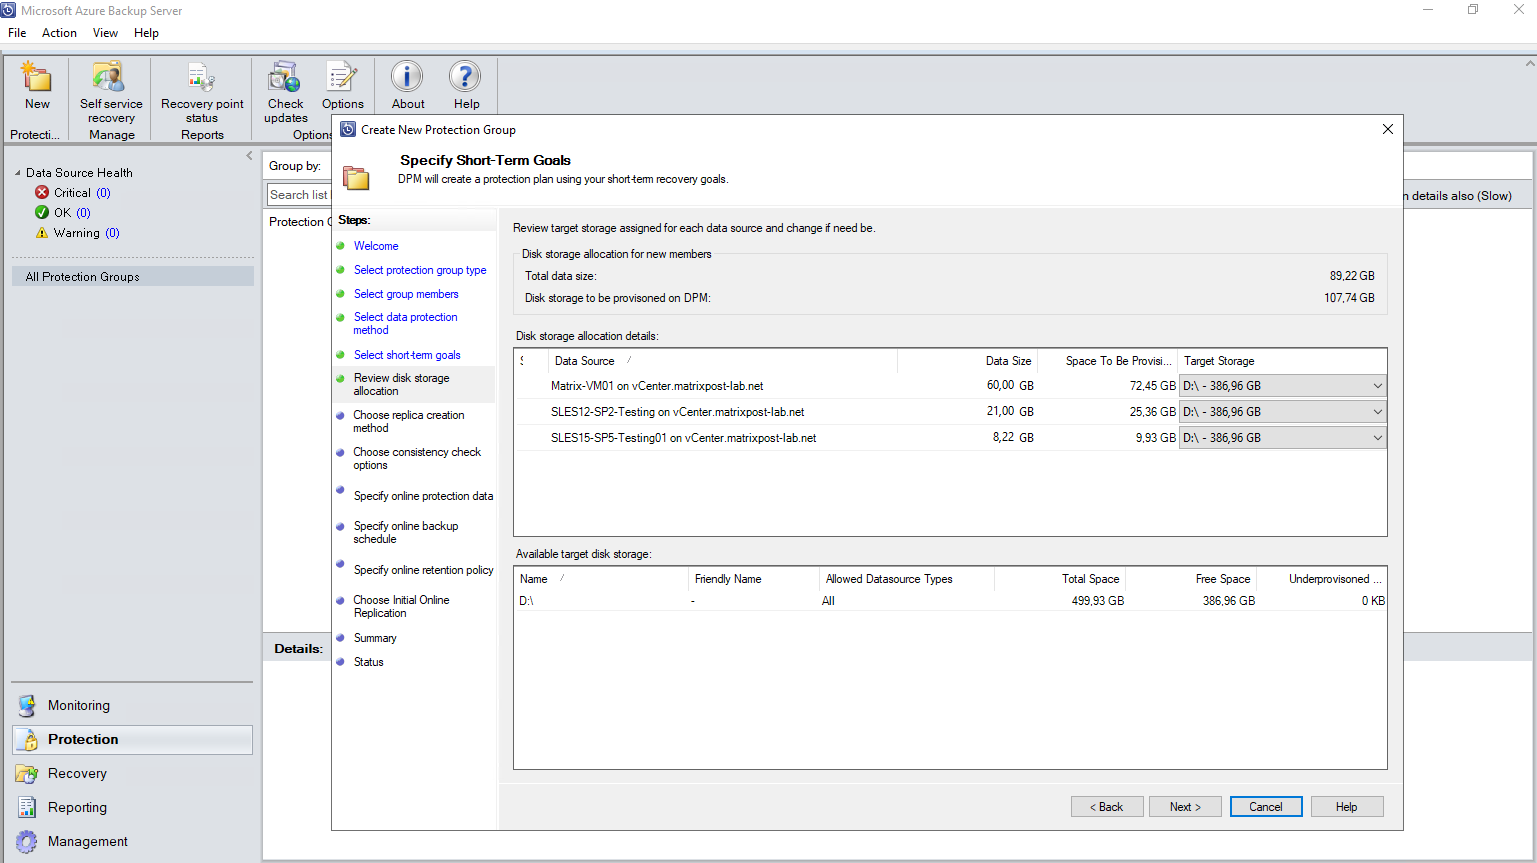Sort available storage by Name column
This screenshot has height=863, width=1537.
(x=601, y=579)
